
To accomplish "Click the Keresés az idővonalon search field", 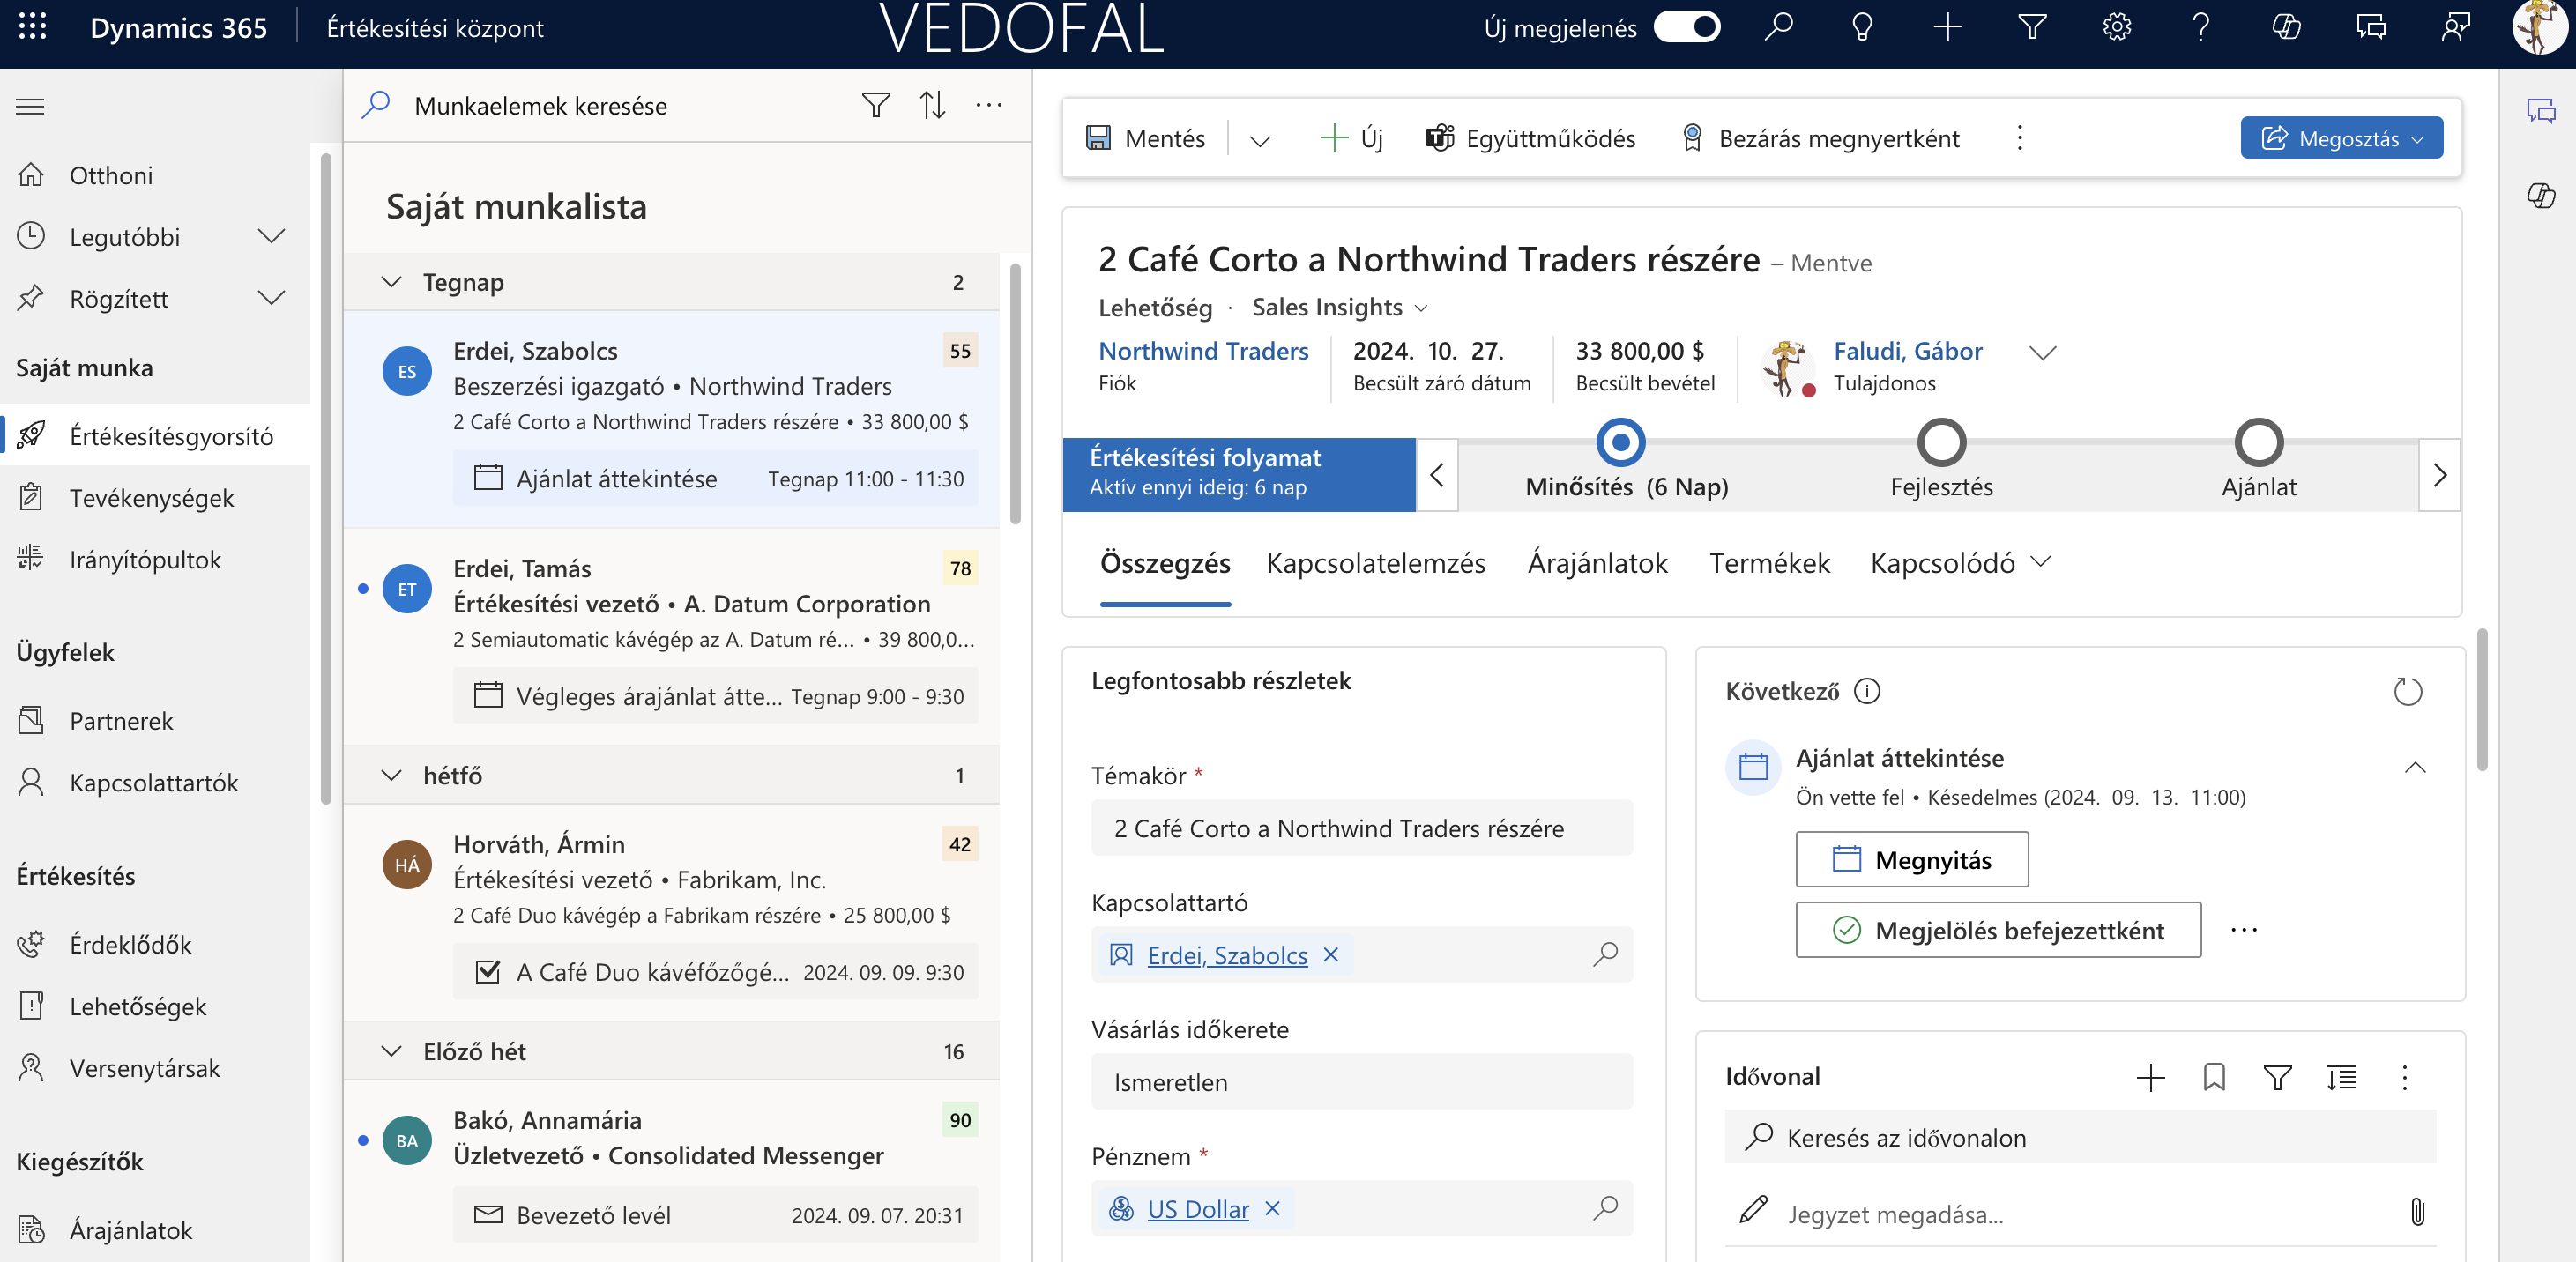I will tap(2080, 1137).
